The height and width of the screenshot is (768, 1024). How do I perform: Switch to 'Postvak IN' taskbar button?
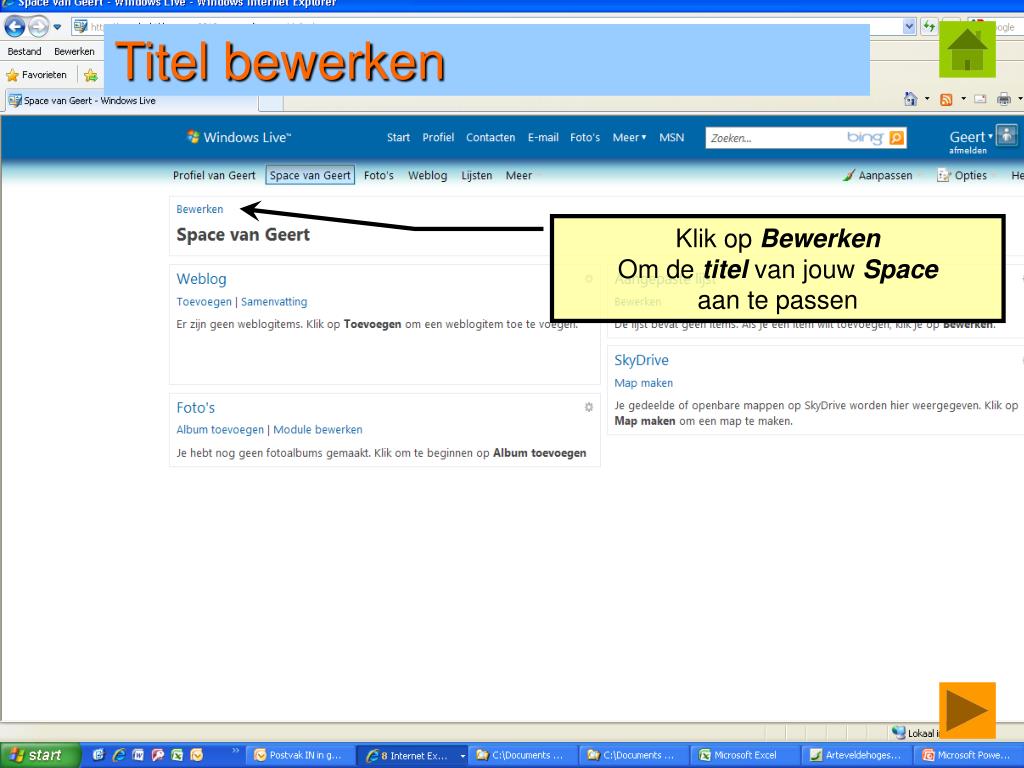pos(302,756)
